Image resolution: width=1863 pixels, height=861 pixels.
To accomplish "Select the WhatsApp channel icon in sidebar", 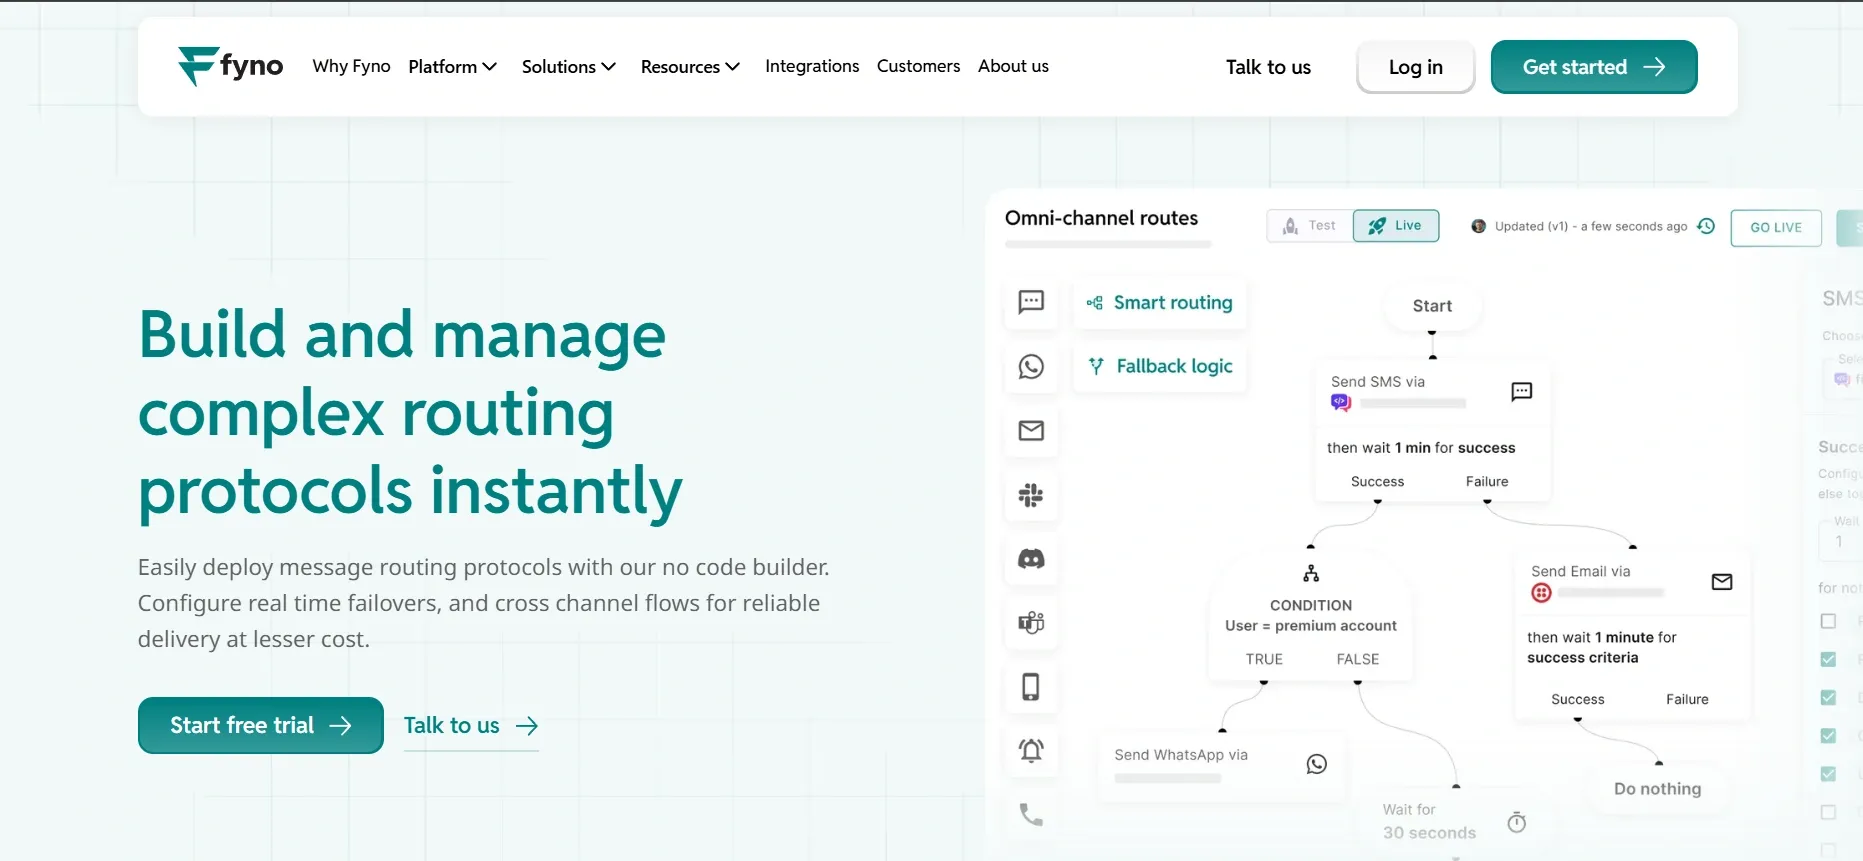I will pos(1031,367).
